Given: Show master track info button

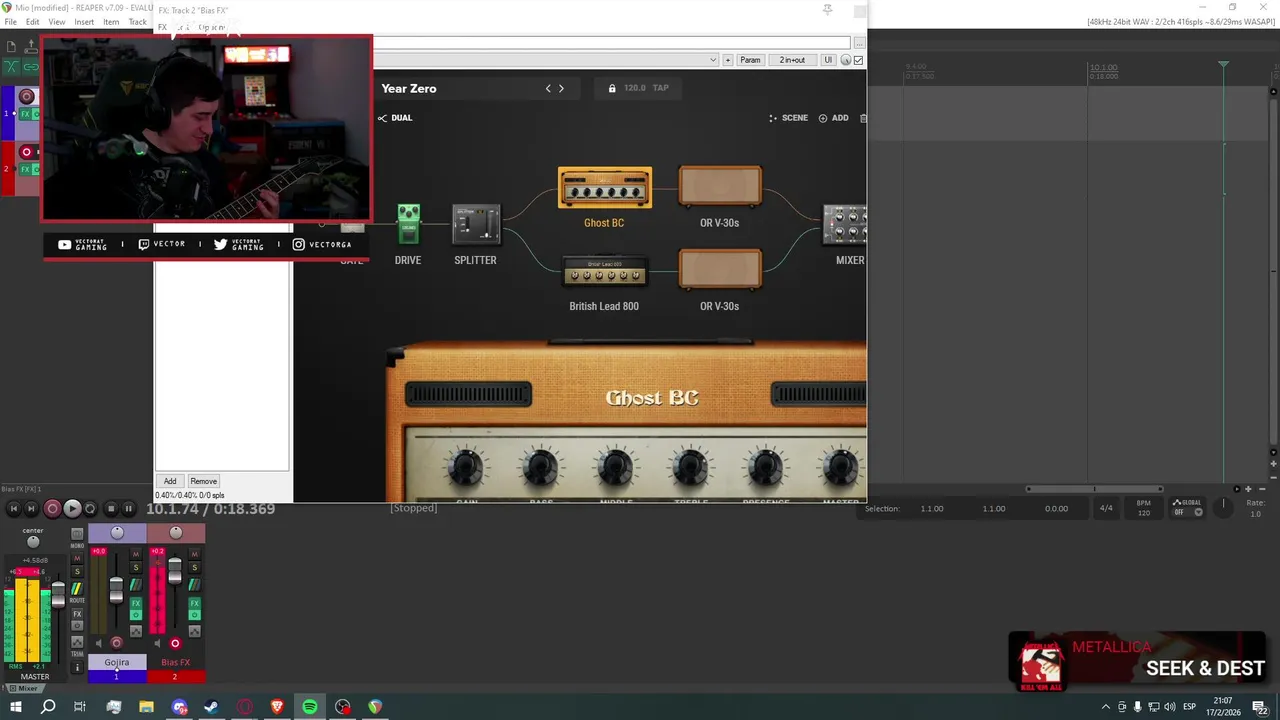Looking at the screenshot, I should tap(77, 667).
